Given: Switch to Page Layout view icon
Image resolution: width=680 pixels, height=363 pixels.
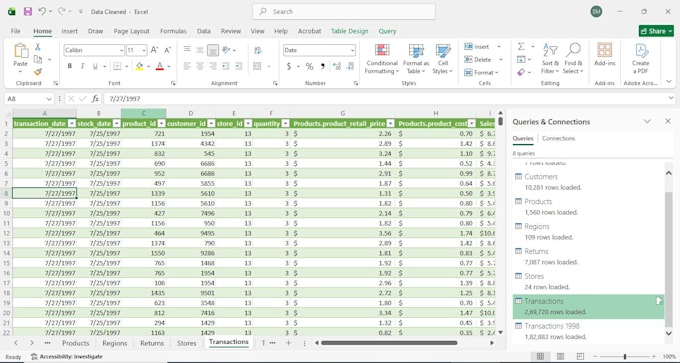Looking at the screenshot, I should (560, 356).
